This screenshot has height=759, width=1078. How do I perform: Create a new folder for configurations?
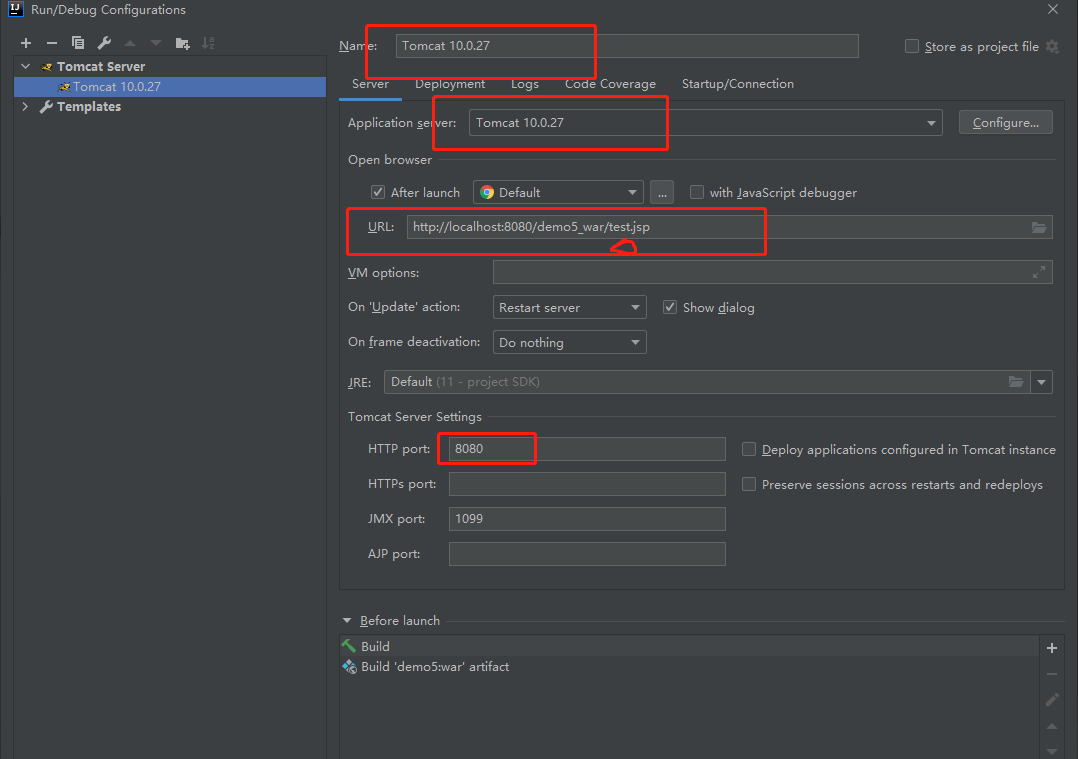tap(182, 43)
